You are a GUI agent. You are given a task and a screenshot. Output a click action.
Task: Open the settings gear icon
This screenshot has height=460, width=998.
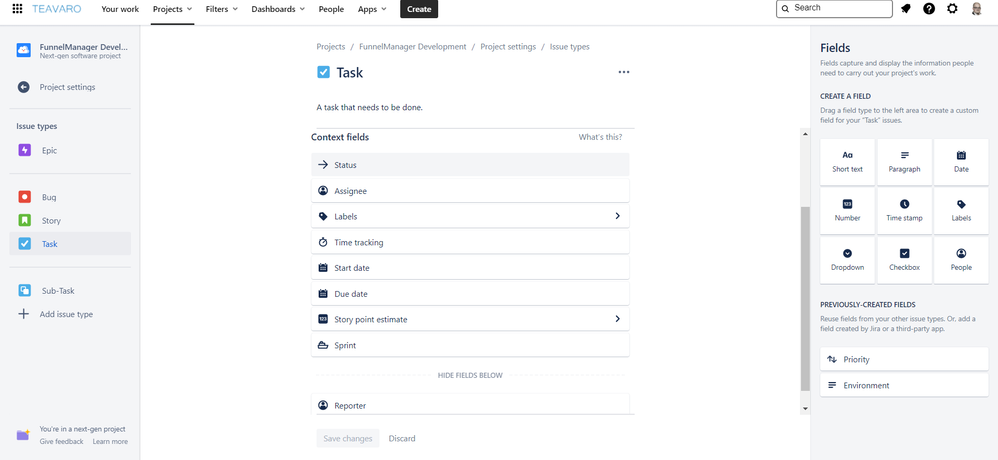[x=952, y=9]
